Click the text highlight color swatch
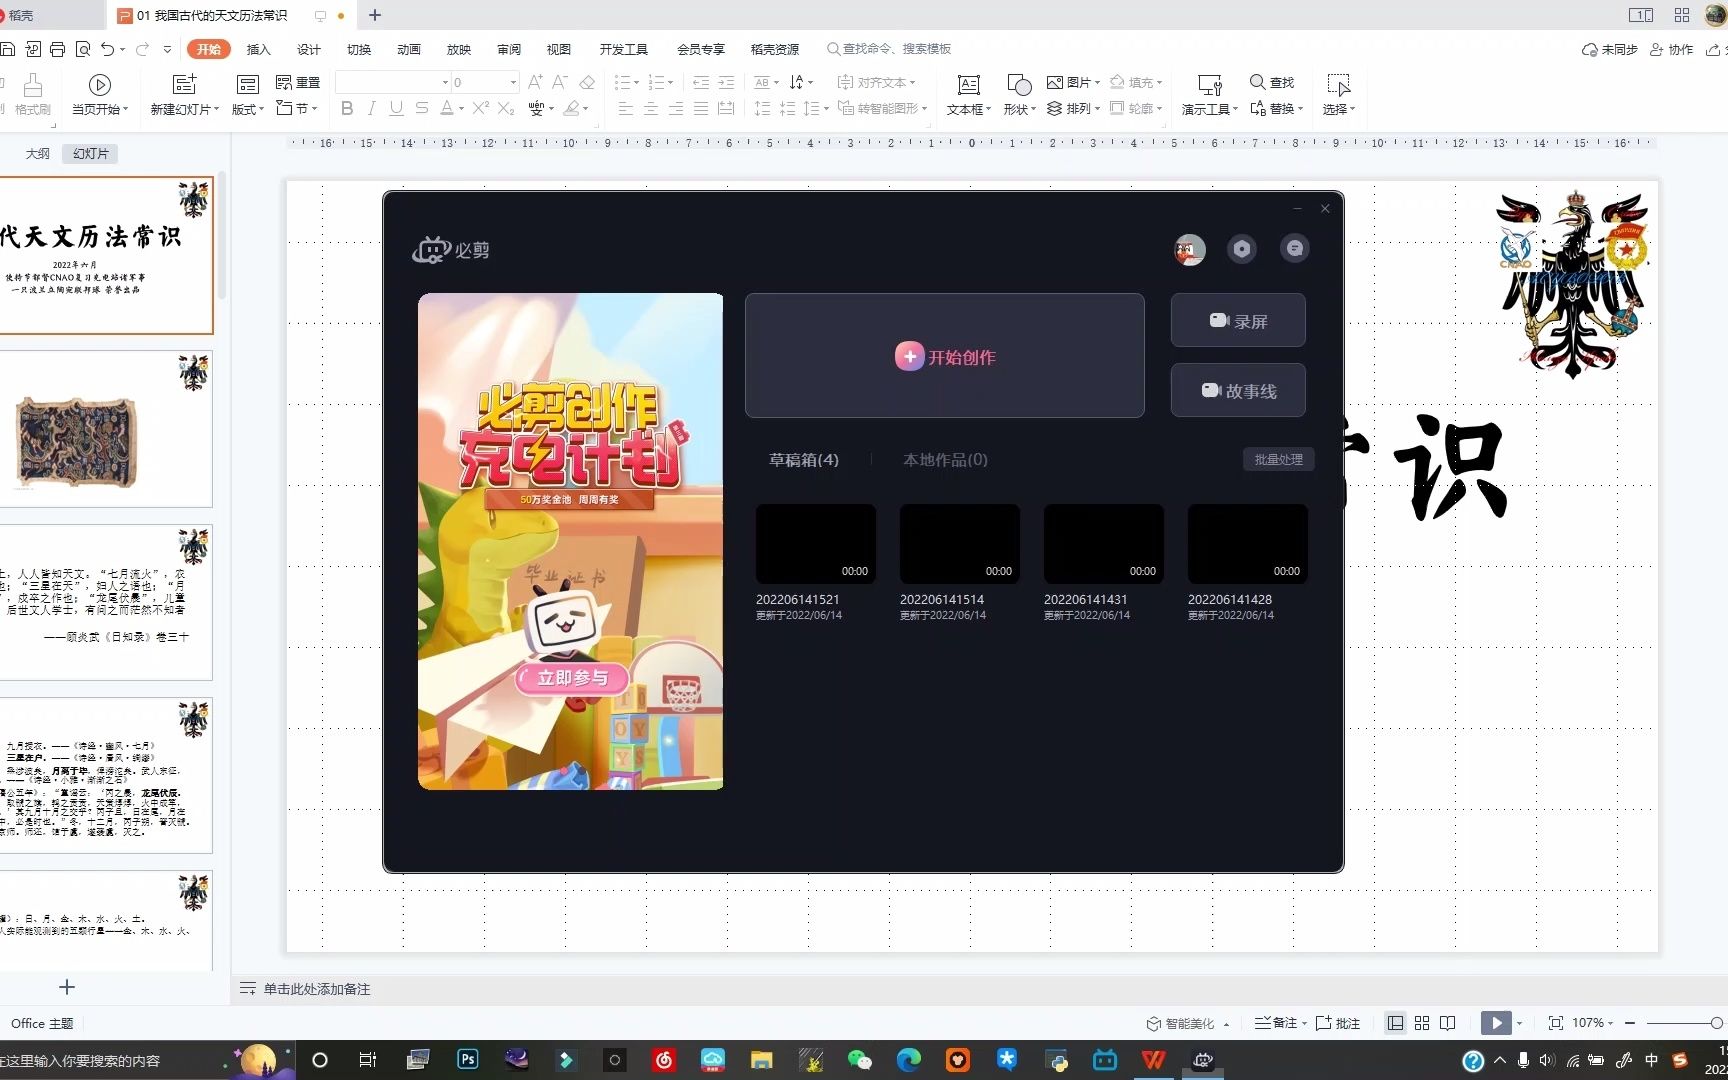Image resolution: width=1728 pixels, height=1080 pixels. 571,108
